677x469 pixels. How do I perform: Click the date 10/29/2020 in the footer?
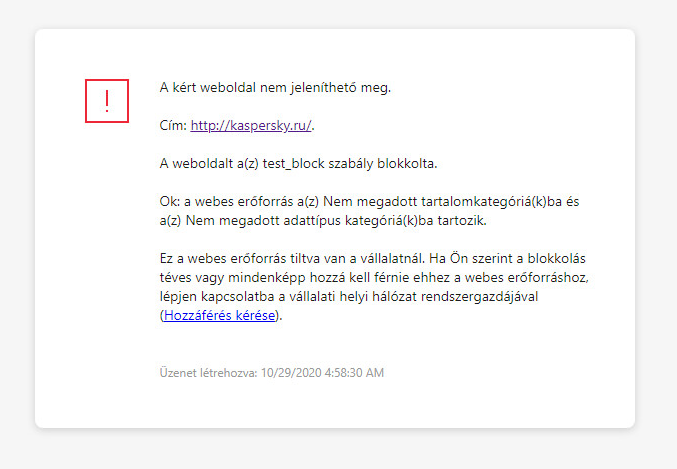point(287,373)
